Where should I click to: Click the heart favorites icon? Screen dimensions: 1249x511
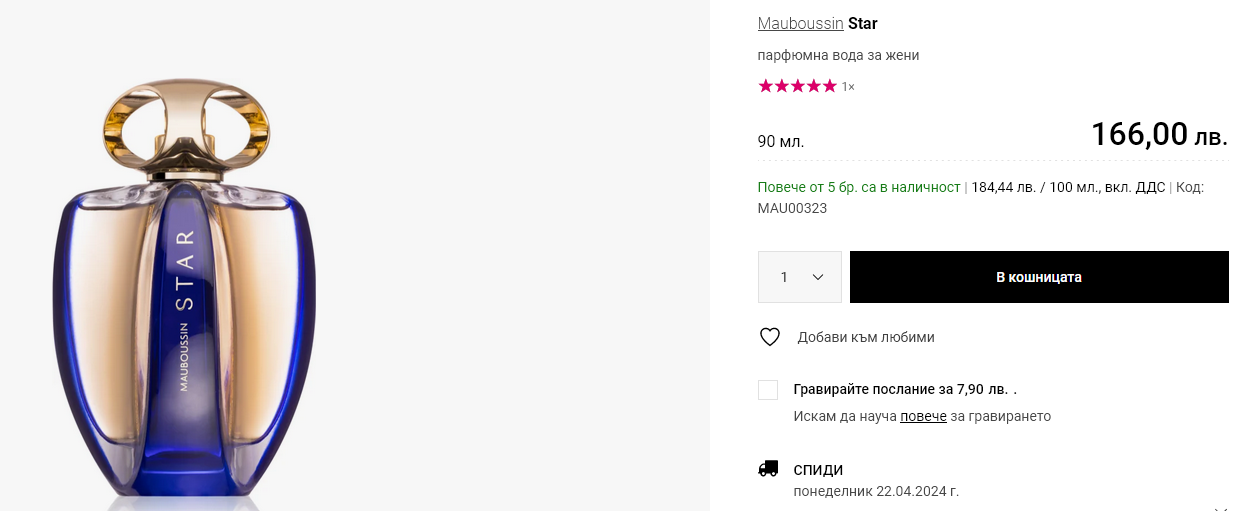pos(769,337)
